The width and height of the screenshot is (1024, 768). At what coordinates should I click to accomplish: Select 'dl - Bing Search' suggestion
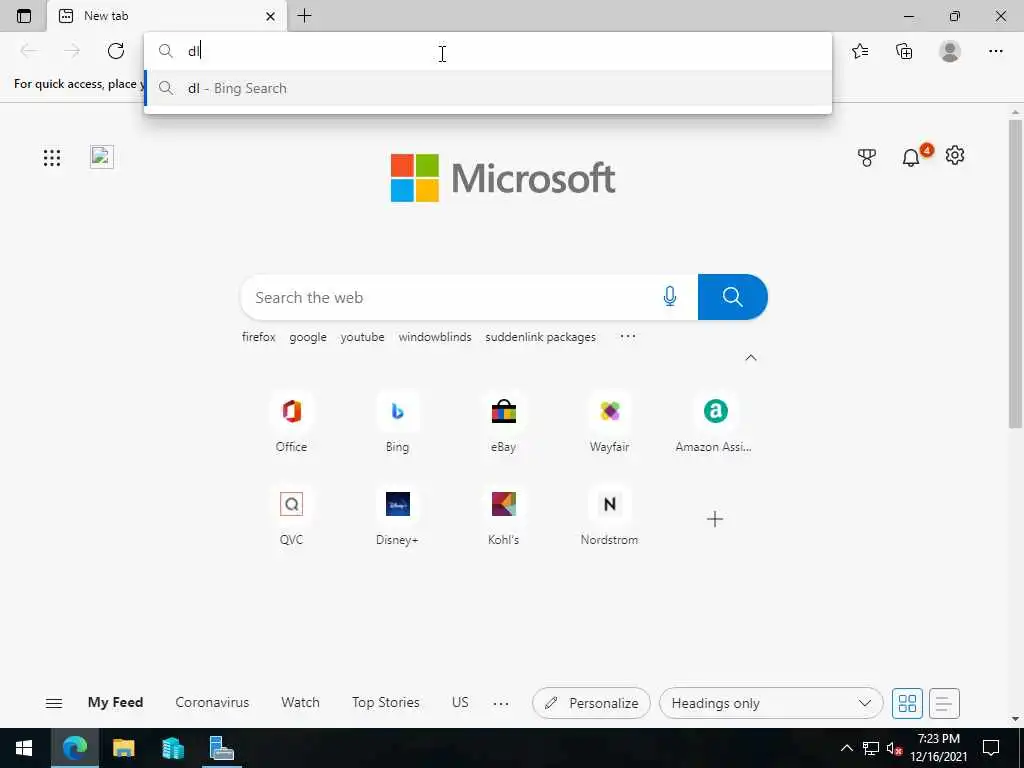(x=488, y=88)
